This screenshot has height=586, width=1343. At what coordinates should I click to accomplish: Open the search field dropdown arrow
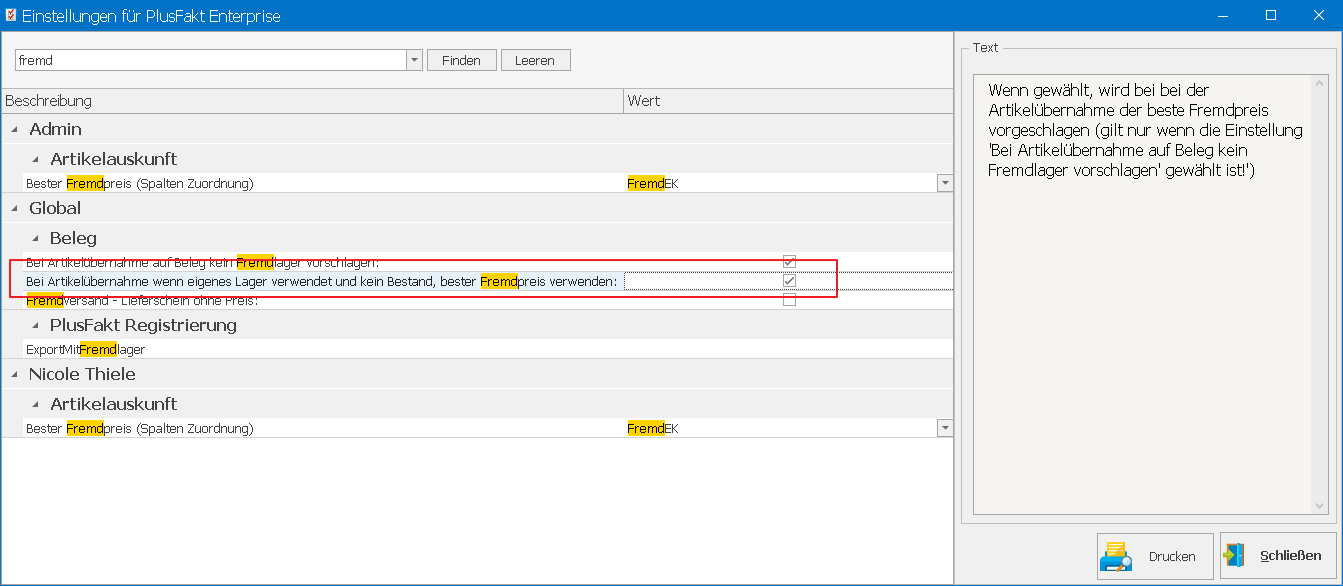(x=414, y=60)
